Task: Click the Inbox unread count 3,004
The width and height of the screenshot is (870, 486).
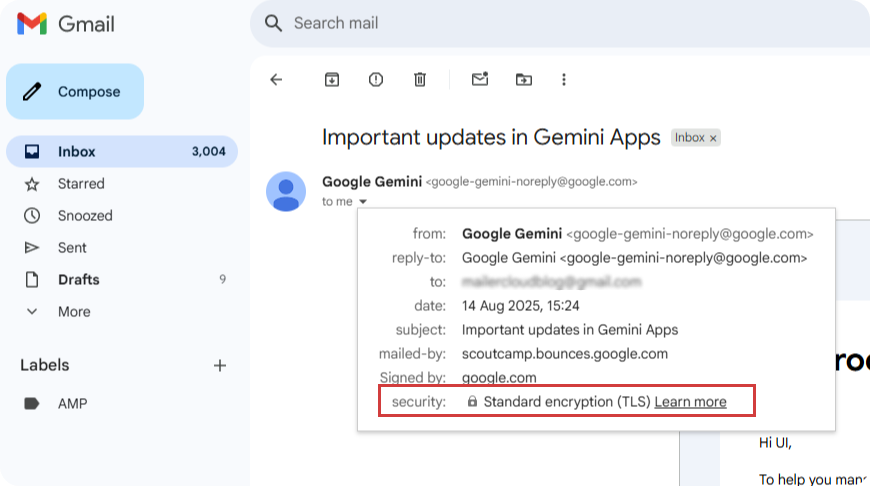Action: coord(209,151)
